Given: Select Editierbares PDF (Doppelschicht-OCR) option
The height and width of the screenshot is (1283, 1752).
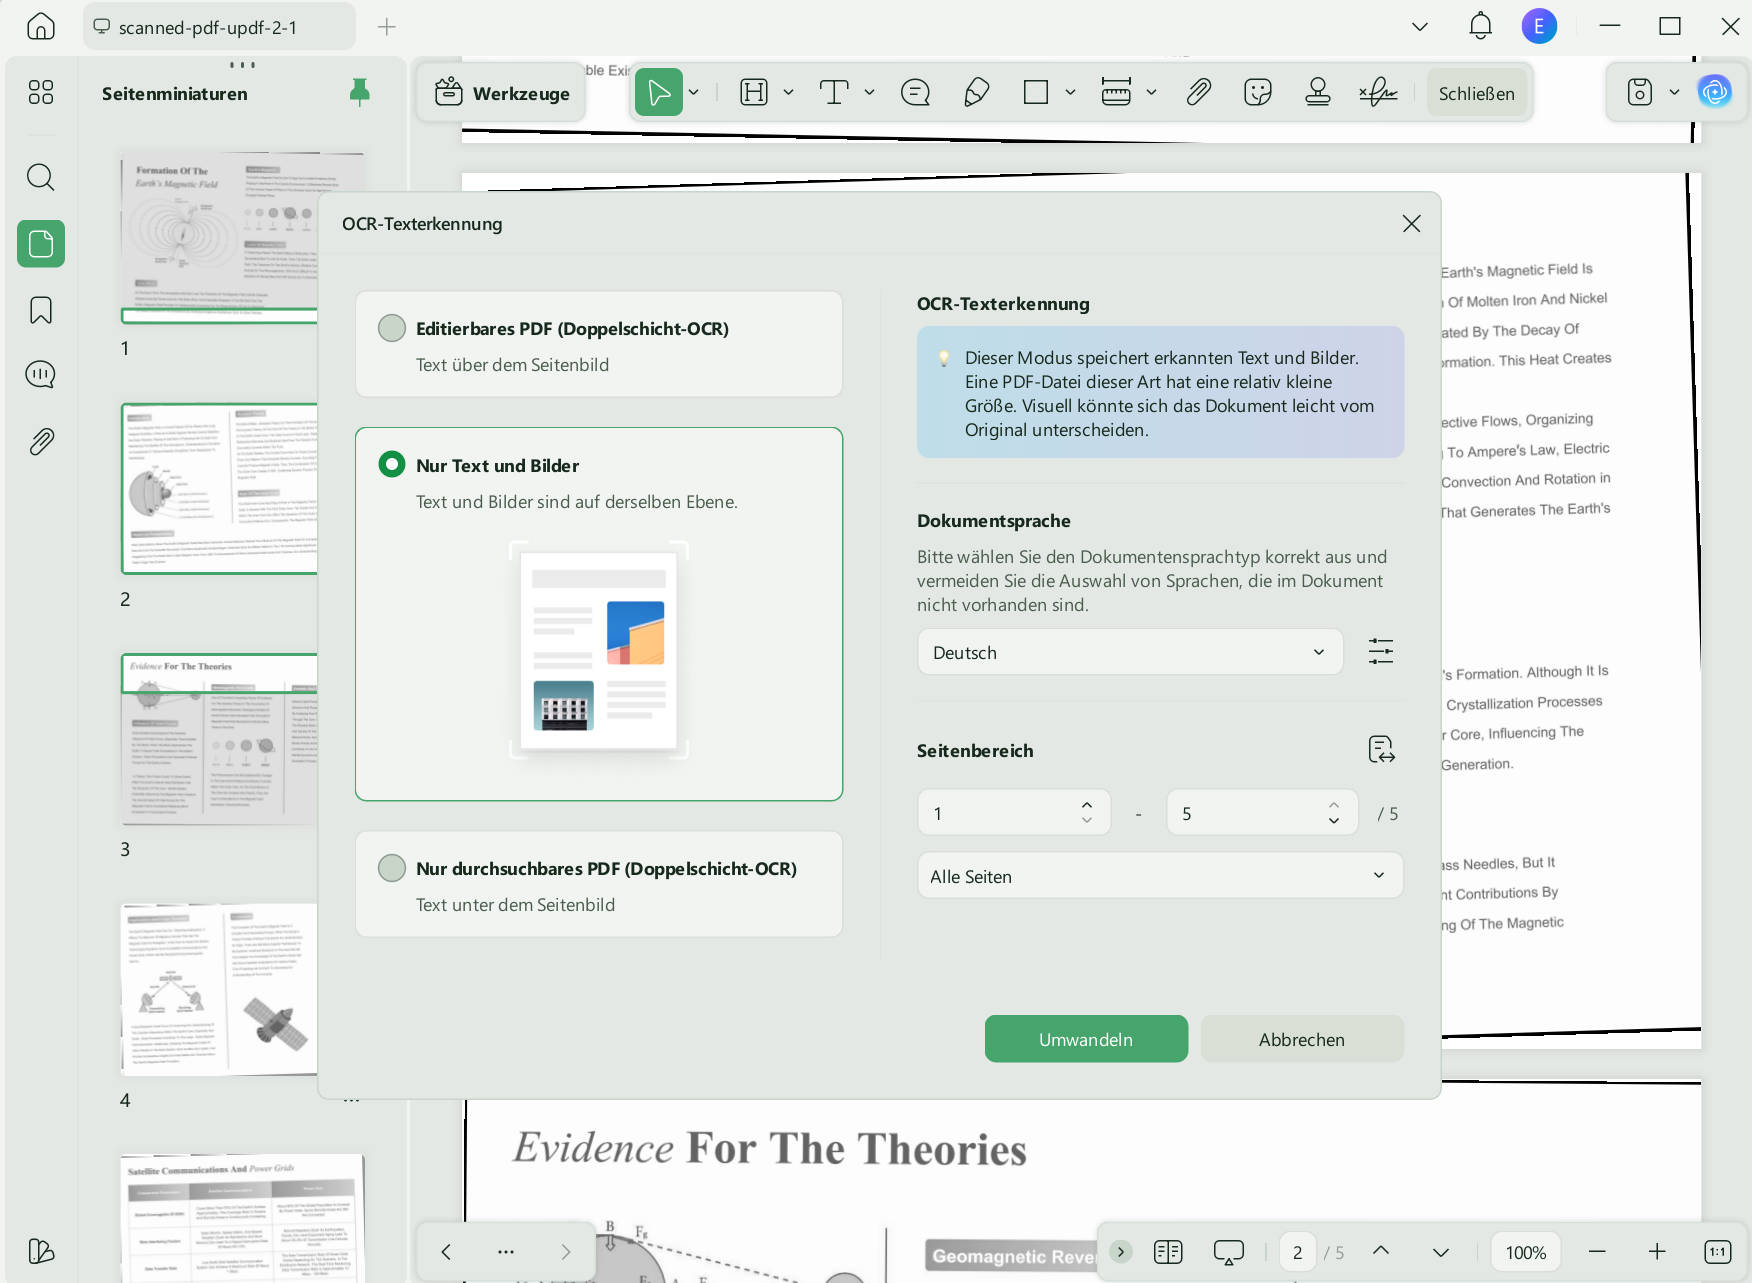Looking at the screenshot, I should pos(599,345).
